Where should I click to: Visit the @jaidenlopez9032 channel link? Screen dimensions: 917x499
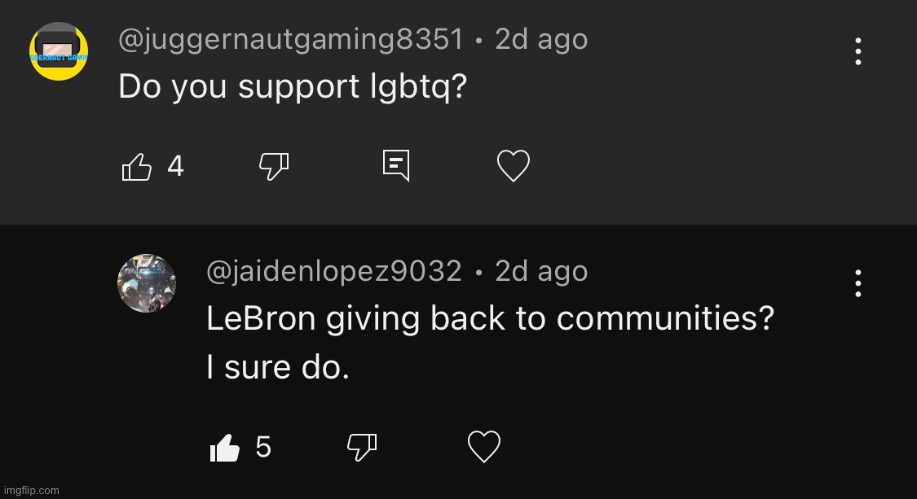coord(334,272)
